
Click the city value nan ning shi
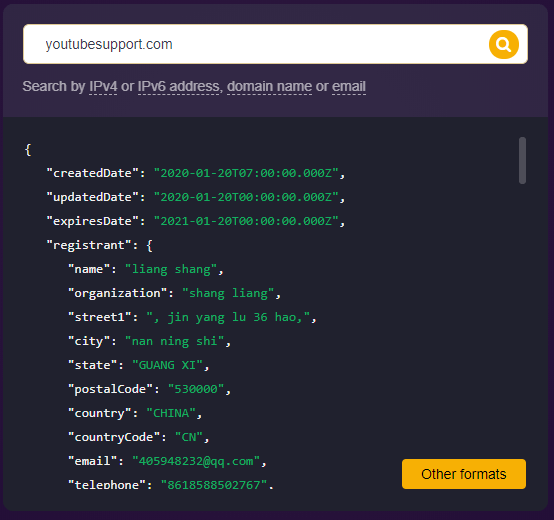[175, 342]
